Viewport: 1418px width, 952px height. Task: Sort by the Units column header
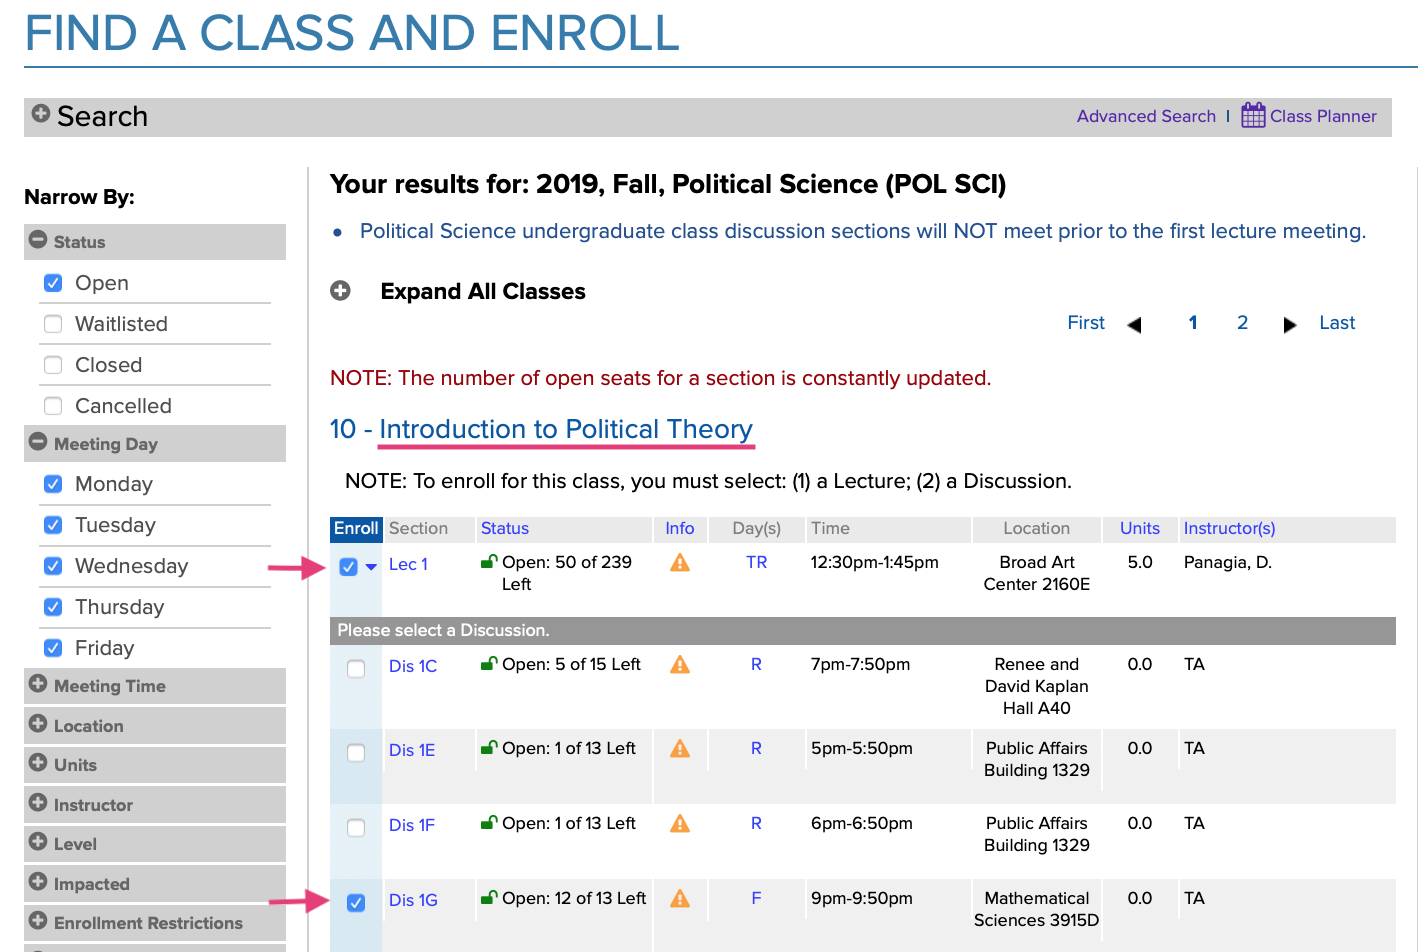1139,529
